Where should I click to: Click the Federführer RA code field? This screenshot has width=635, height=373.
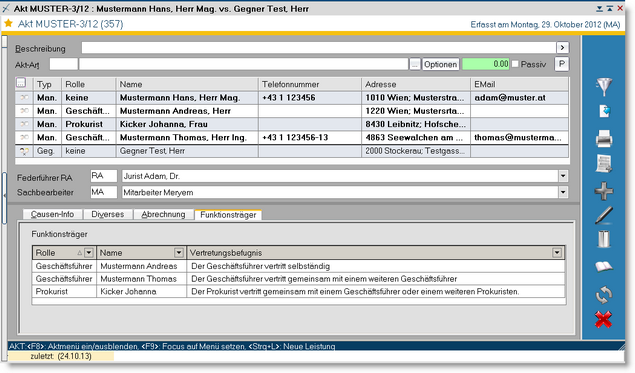coord(104,176)
